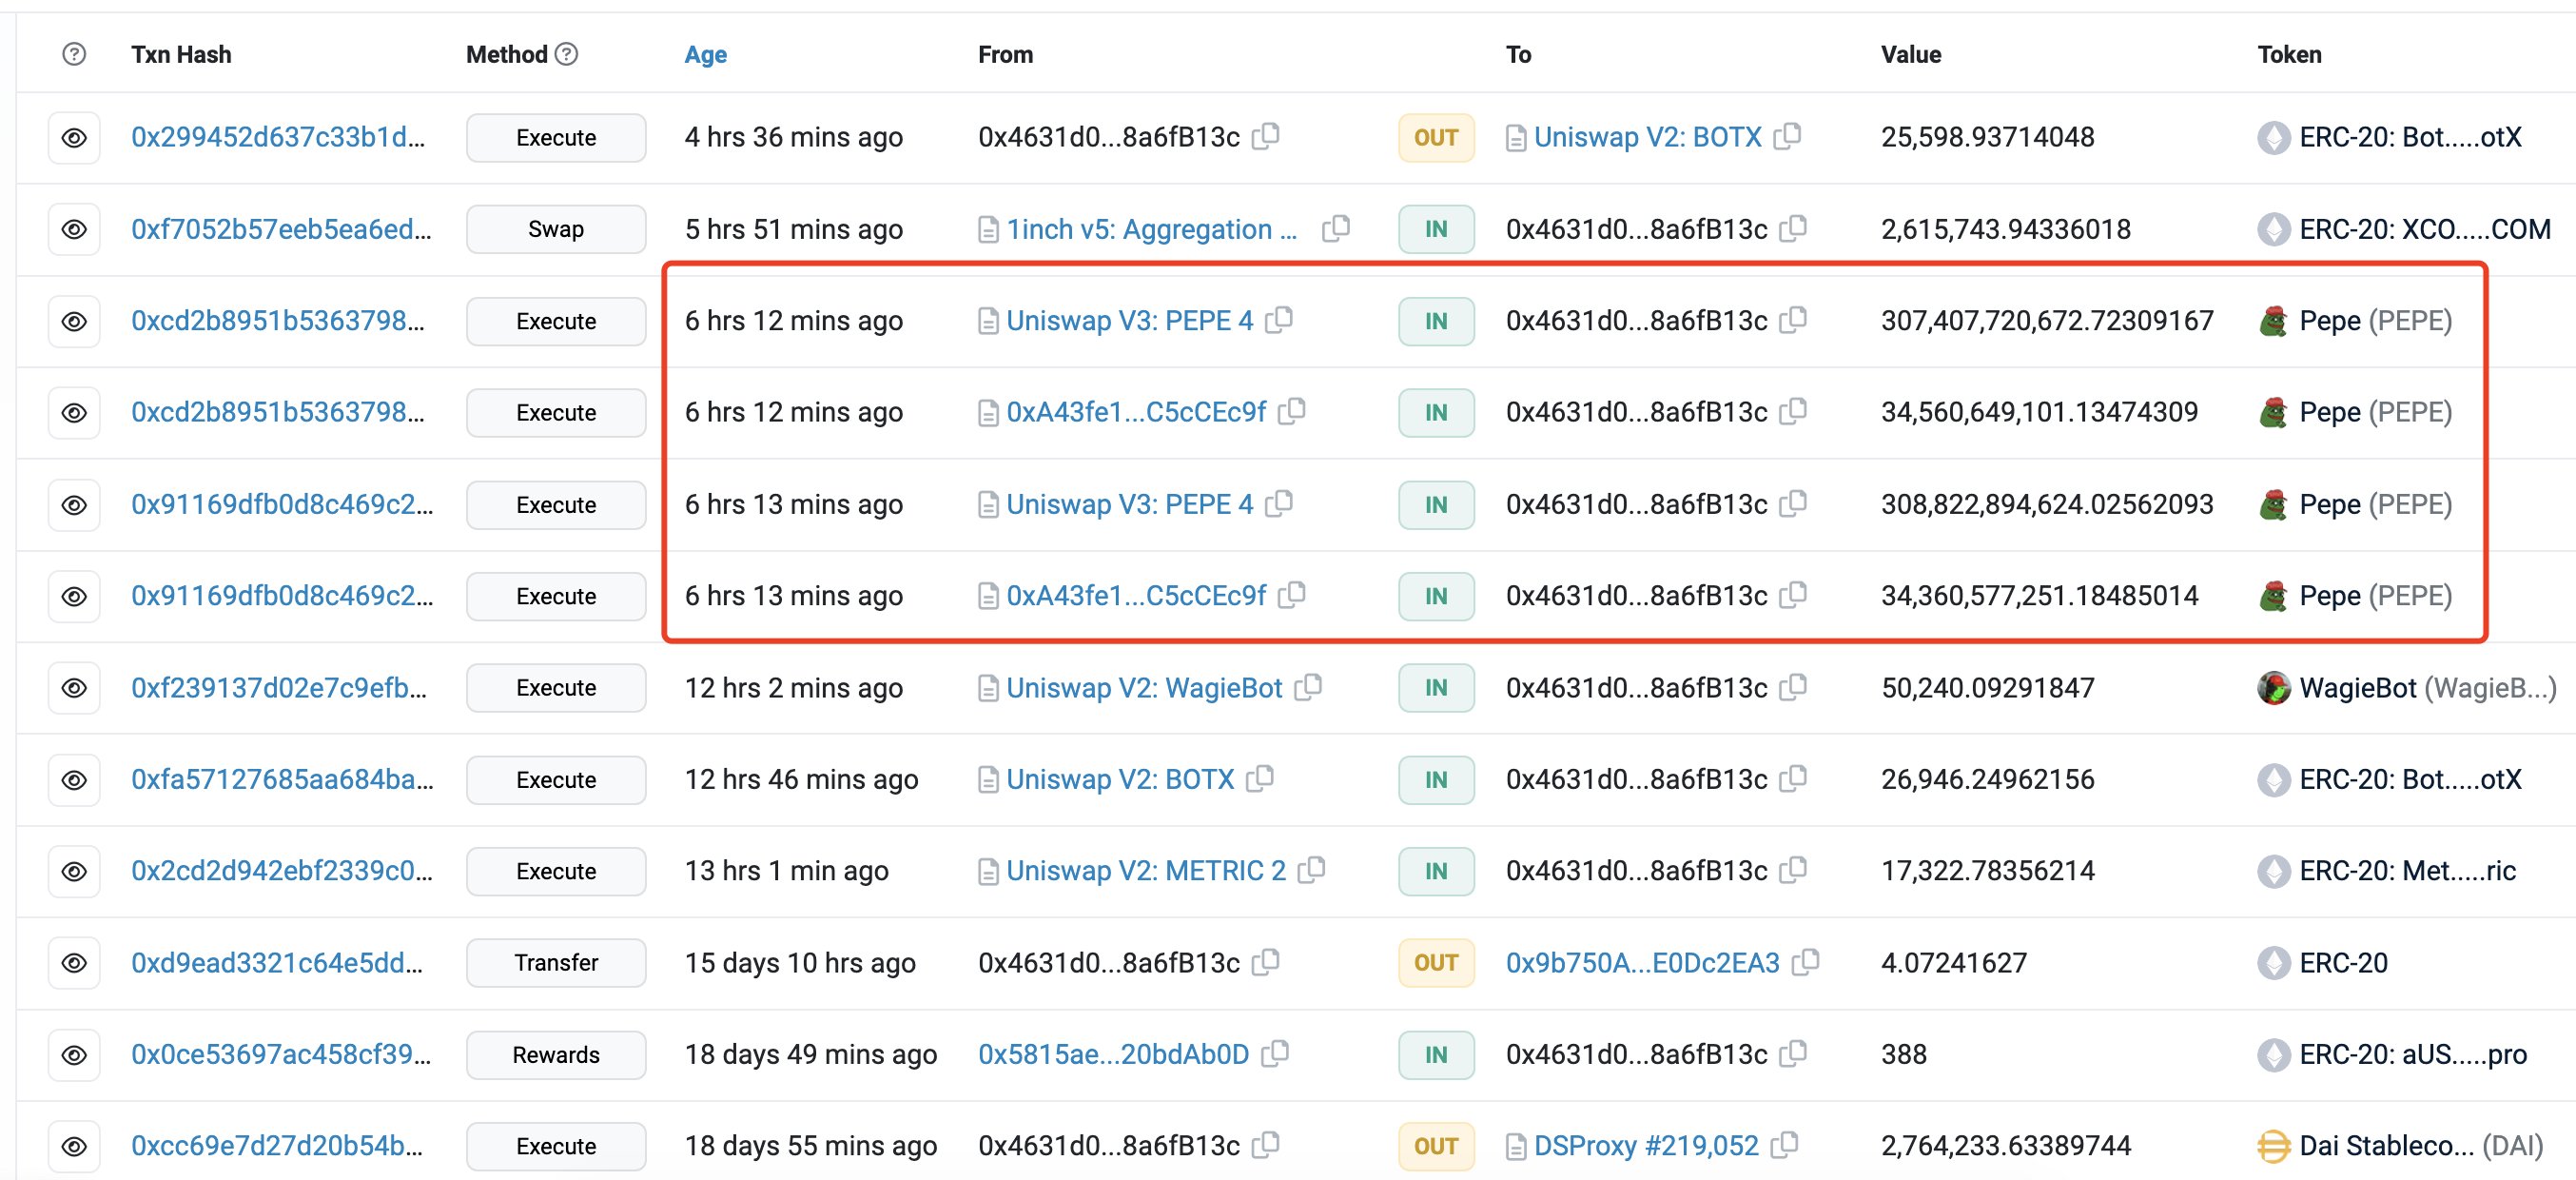The width and height of the screenshot is (2576, 1180).
Task: Copy the DSProxy #219,052 address
Action: click(x=1785, y=1145)
